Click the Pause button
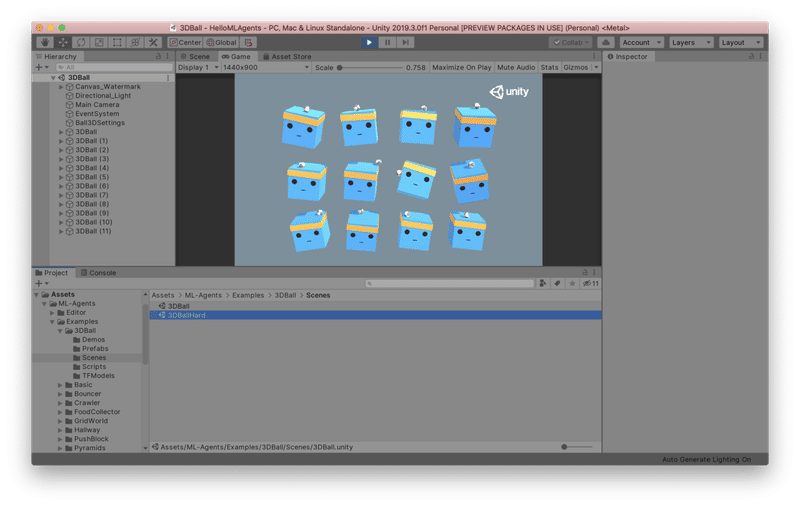Screen dimensions: 800x507 point(387,42)
